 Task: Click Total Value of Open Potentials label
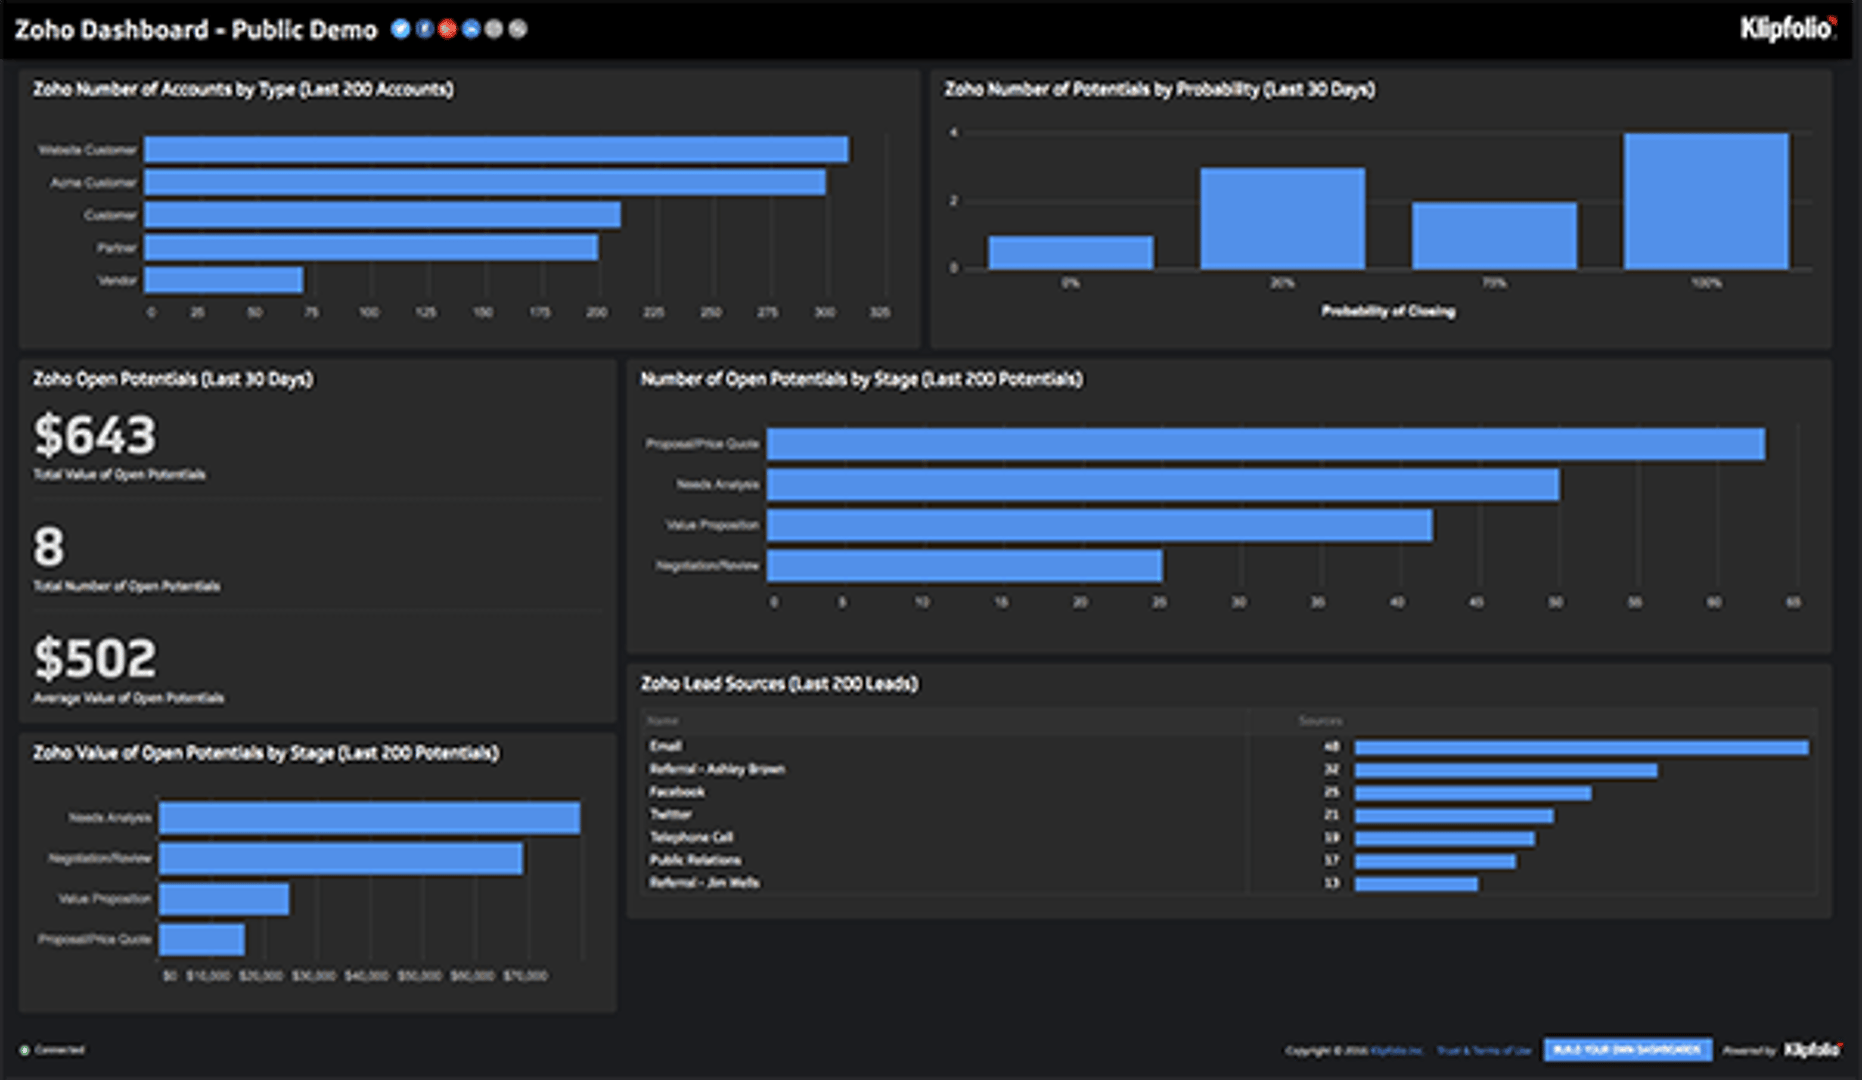120,475
